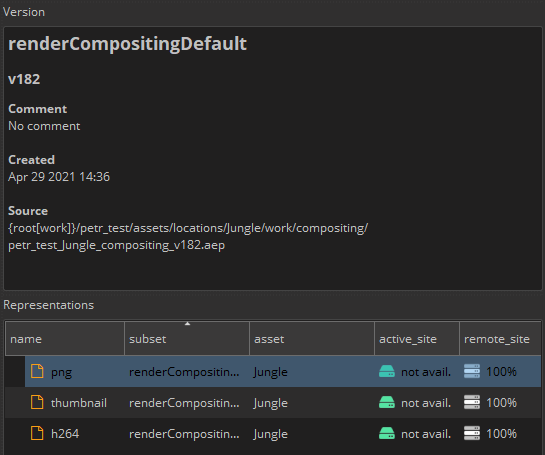Click 'not avail.' status in h264 row
545x455 pixels.
tap(426, 434)
